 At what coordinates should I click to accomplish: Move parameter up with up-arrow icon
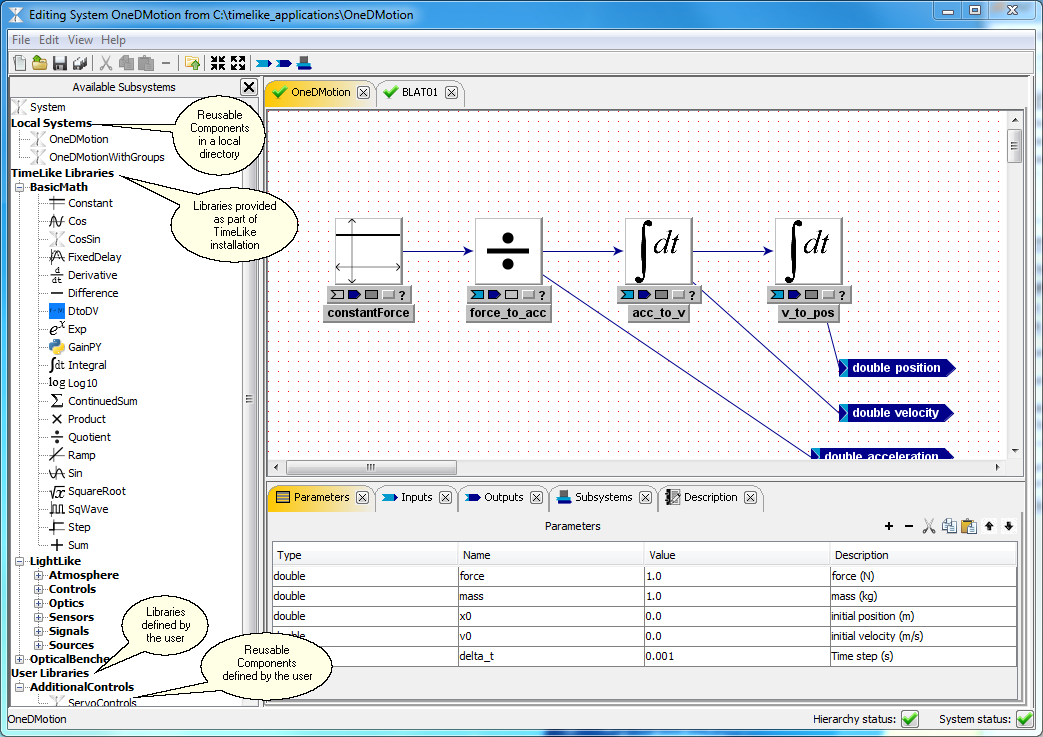coord(989,526)
